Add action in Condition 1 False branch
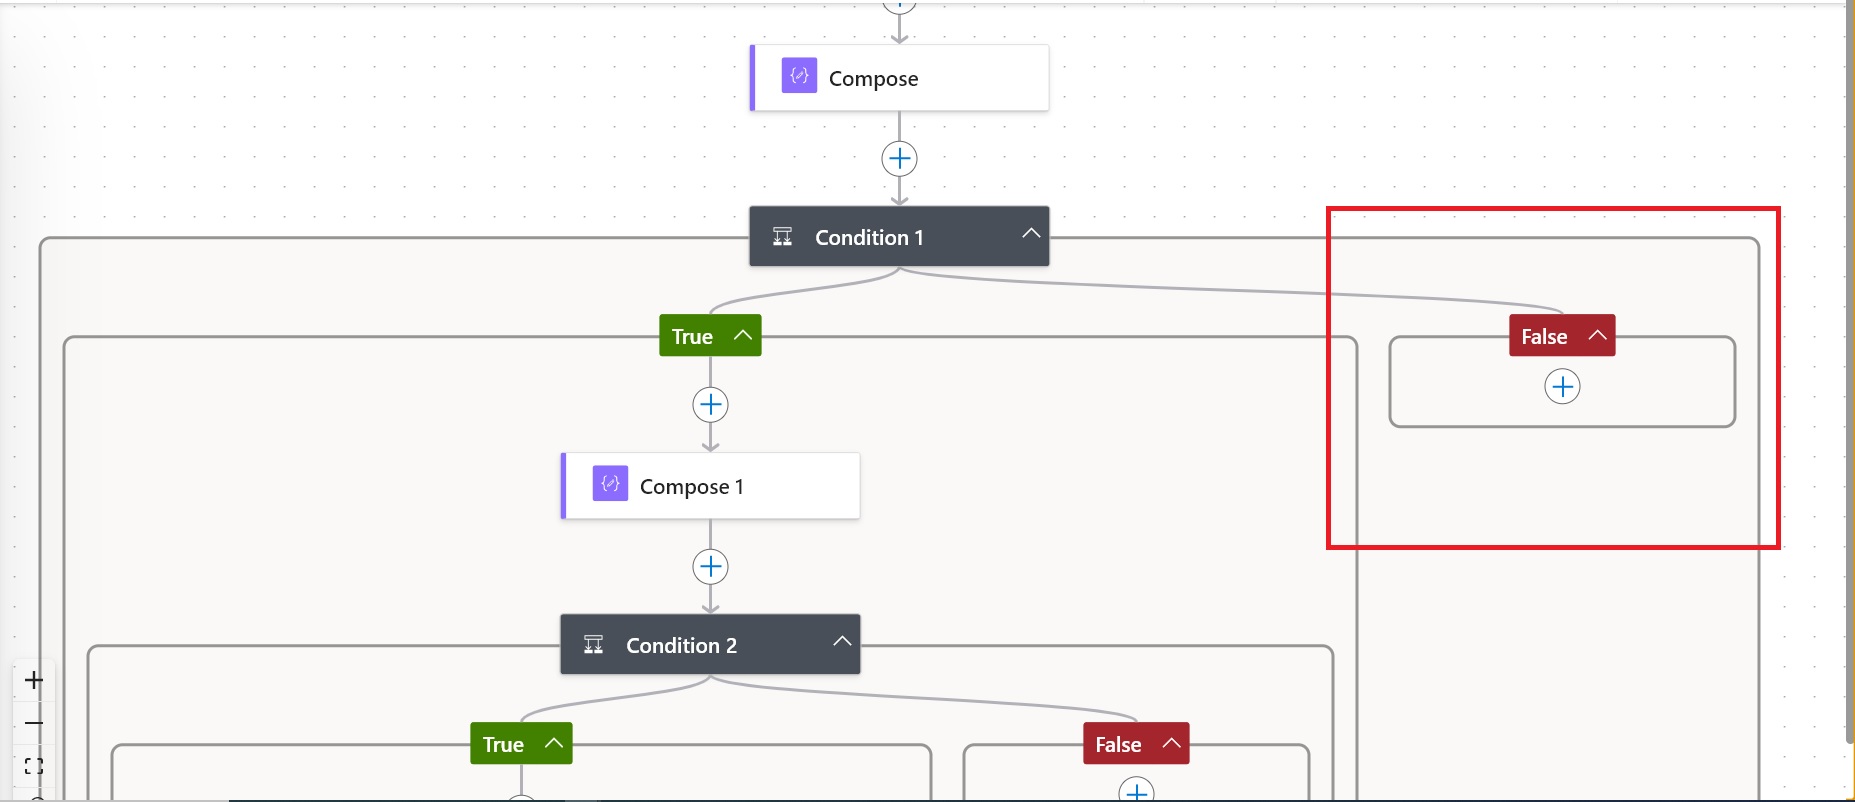 coord(1562,387)
